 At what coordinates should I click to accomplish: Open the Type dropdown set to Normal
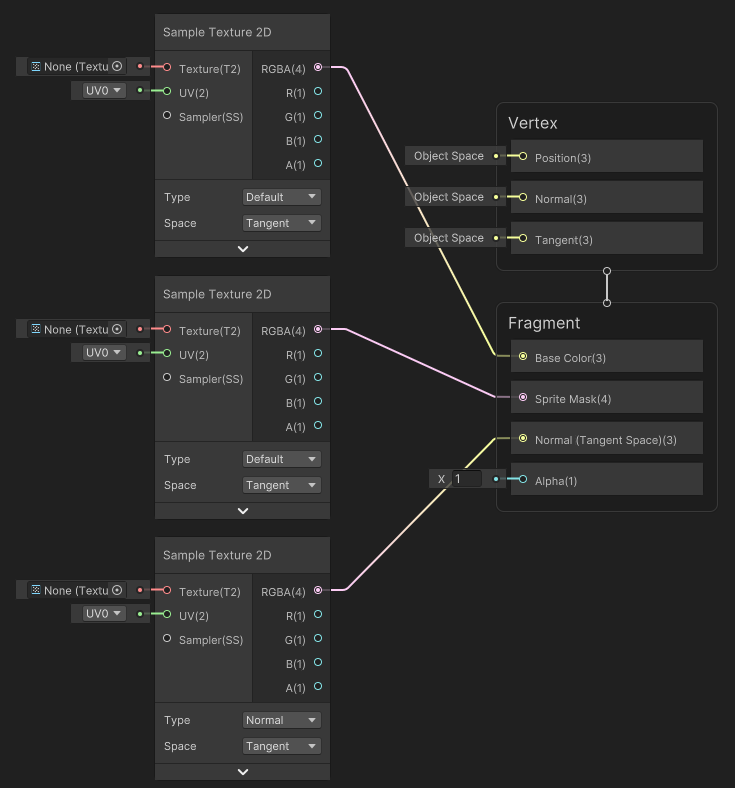[x=282, y=720]
